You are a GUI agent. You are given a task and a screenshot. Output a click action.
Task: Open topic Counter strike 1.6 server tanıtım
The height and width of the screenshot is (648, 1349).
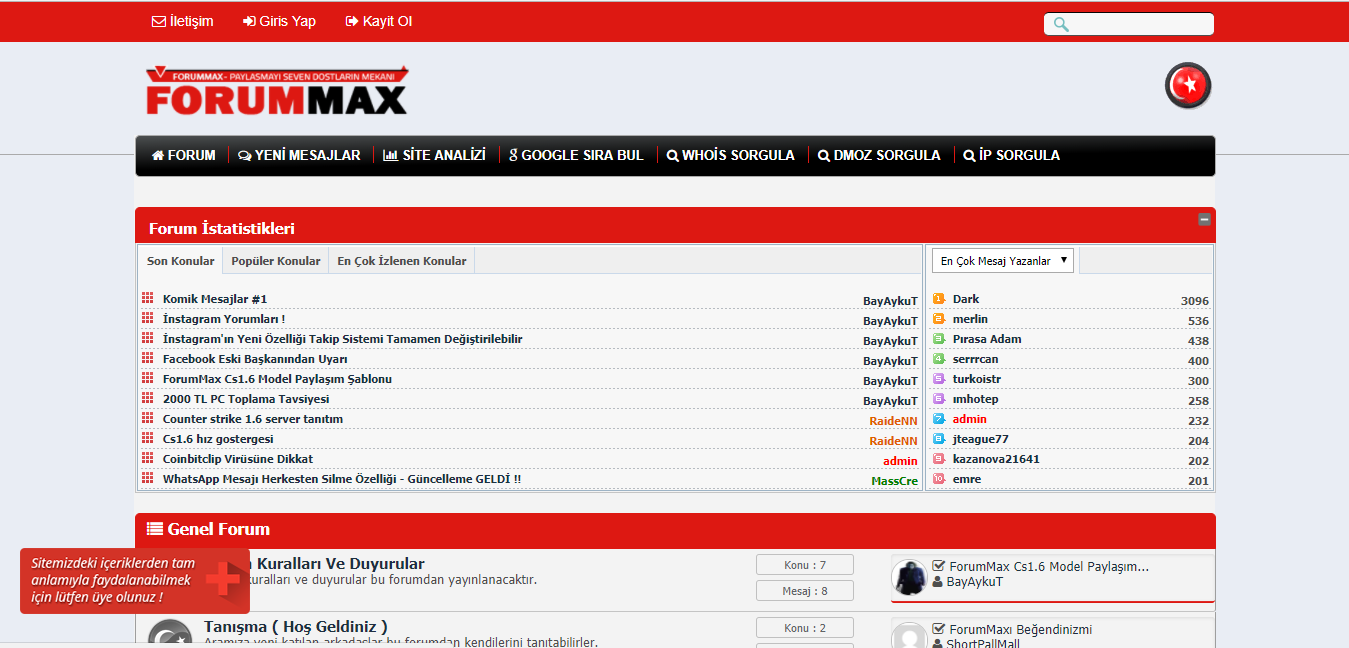[253, 419]
